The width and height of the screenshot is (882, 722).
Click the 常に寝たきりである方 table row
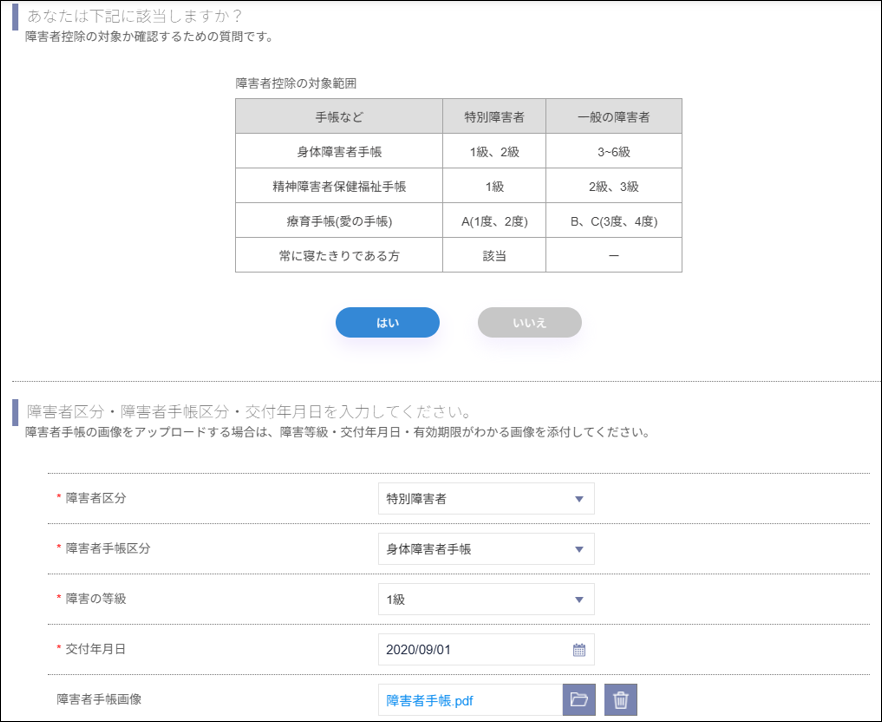338,256
